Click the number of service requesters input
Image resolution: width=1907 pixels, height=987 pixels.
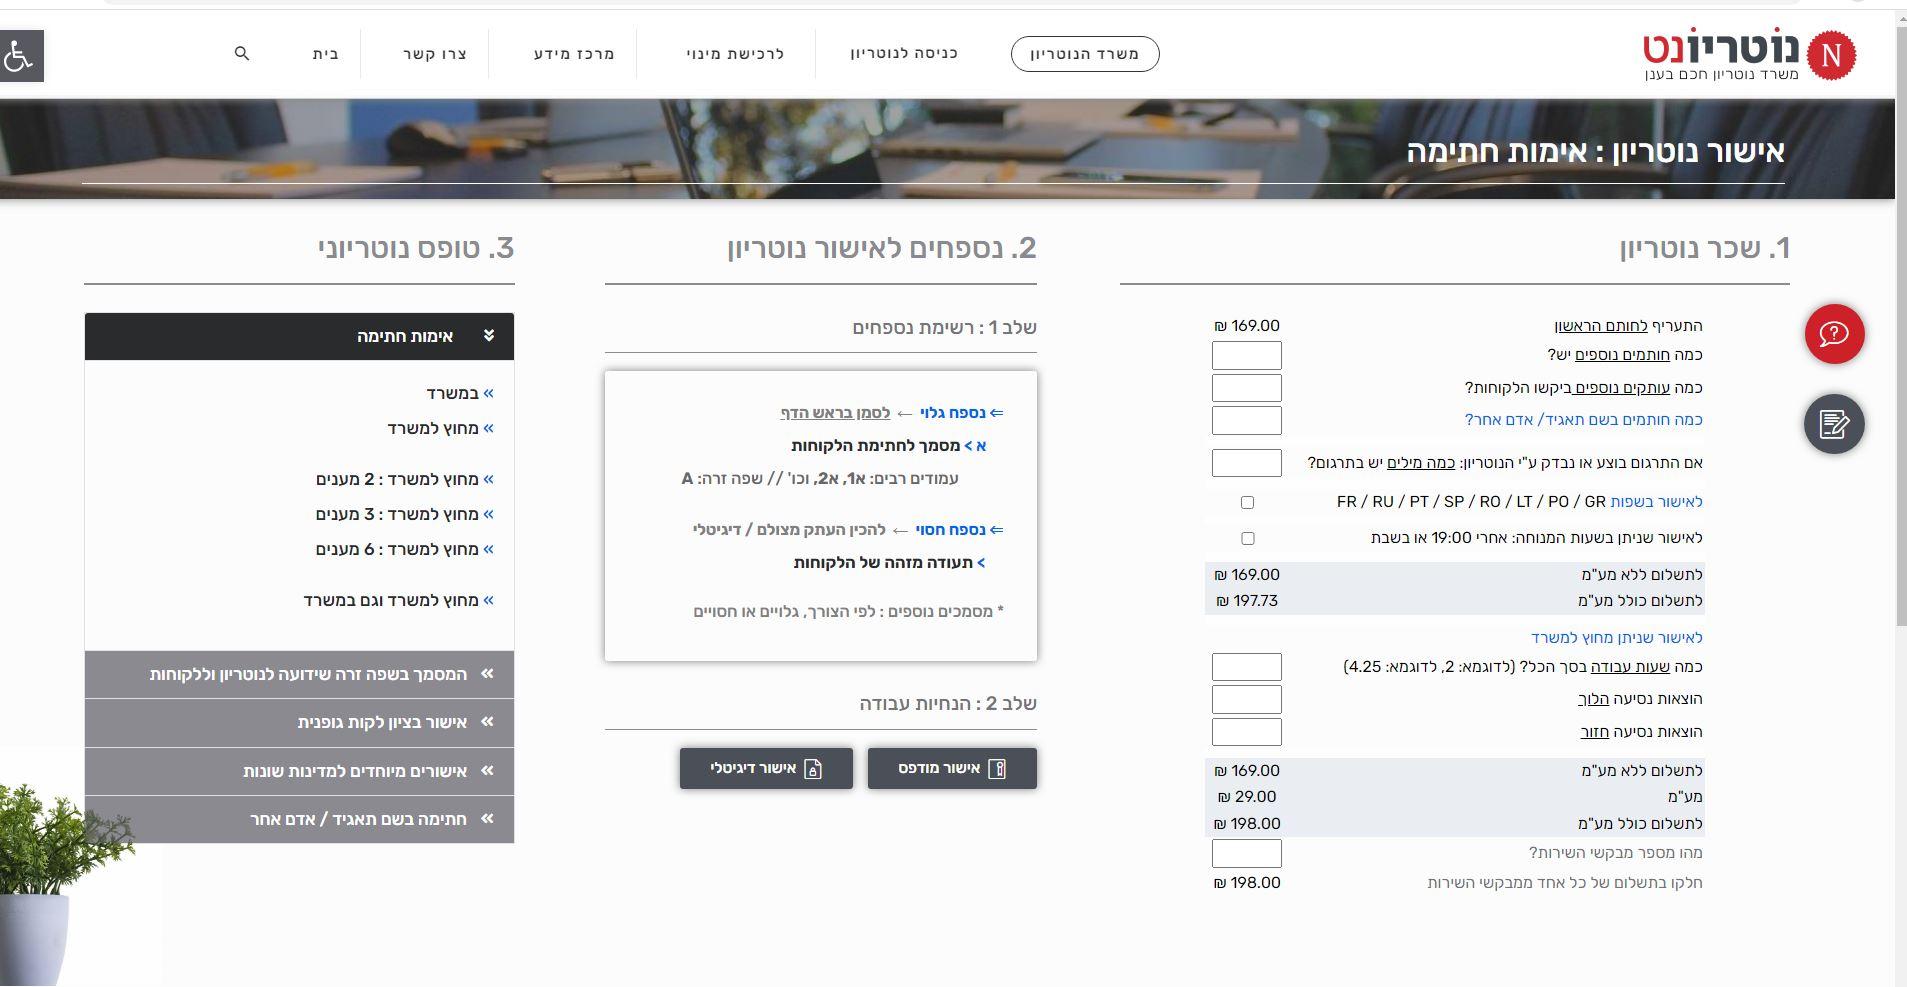(x=1246, y=853)
